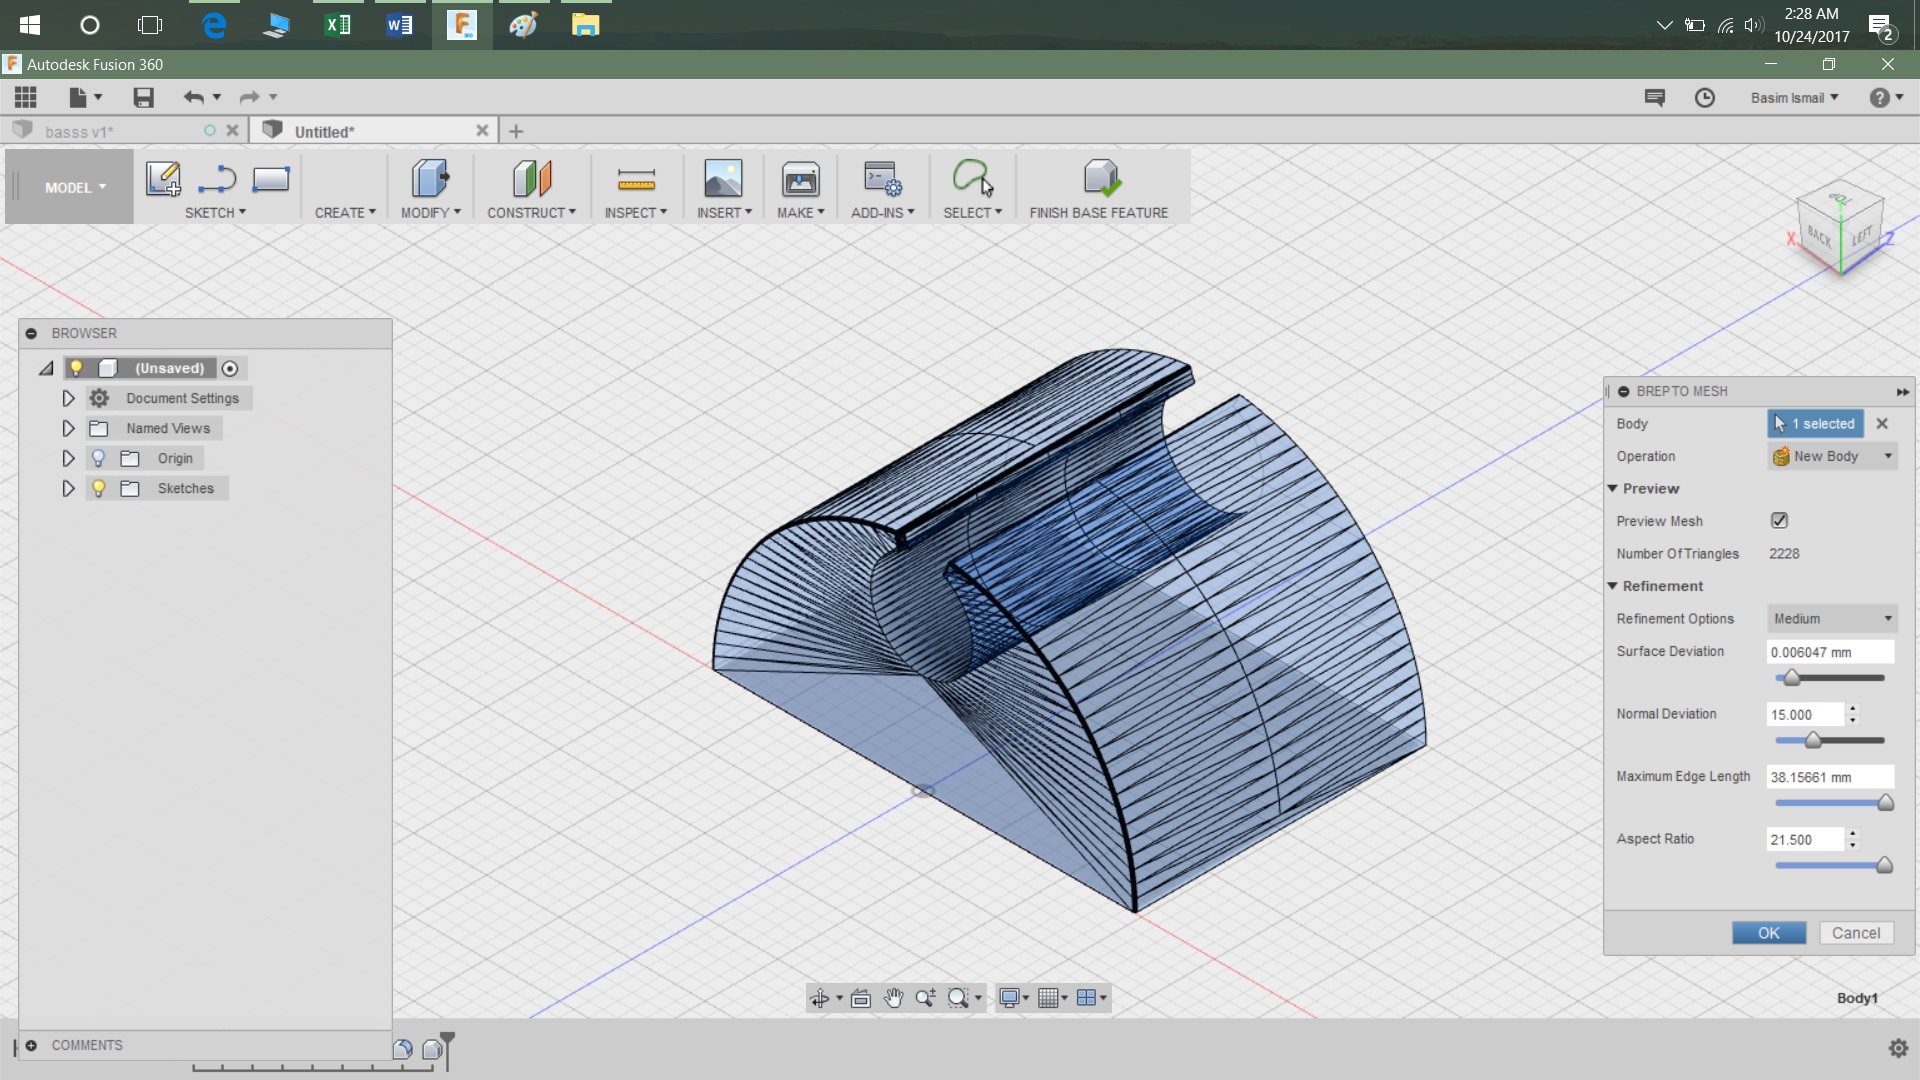Open the Help question mark icon
1920x1080 pixels.
1880,97
